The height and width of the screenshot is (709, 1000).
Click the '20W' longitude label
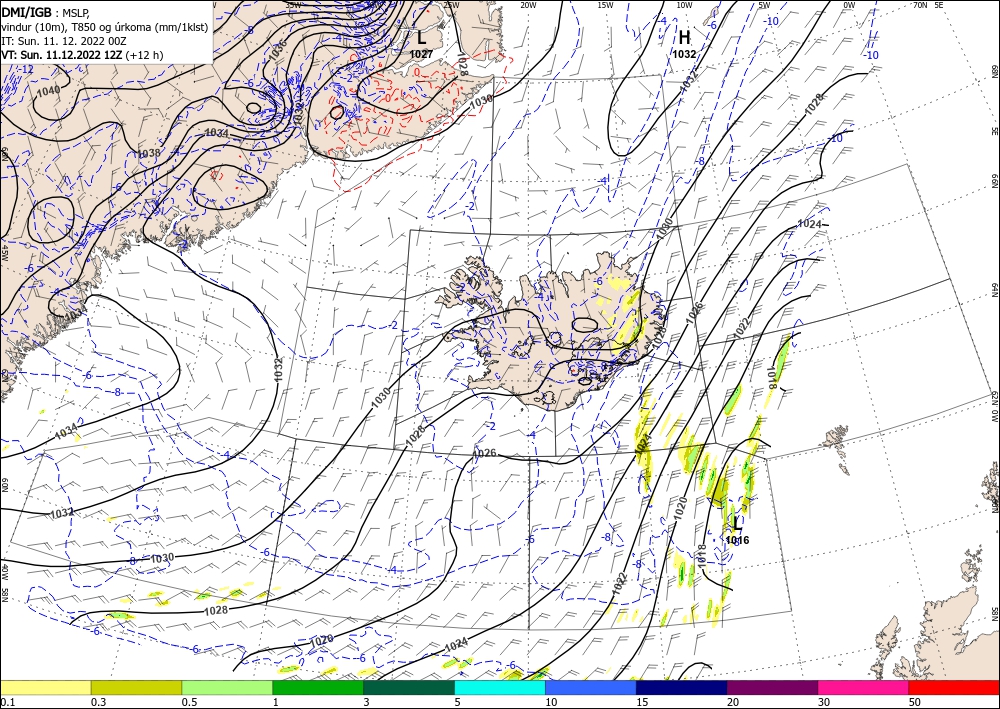click(527, 5)
